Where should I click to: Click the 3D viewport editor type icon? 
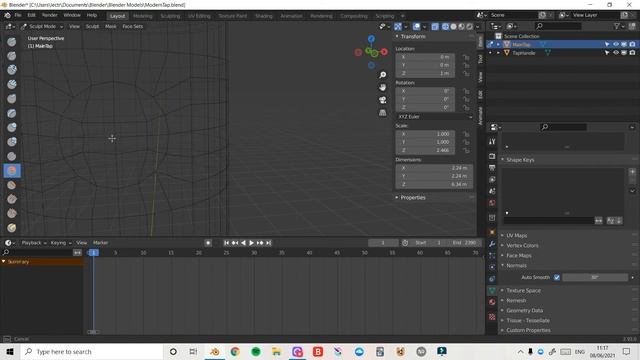click(x=9, y=27)
